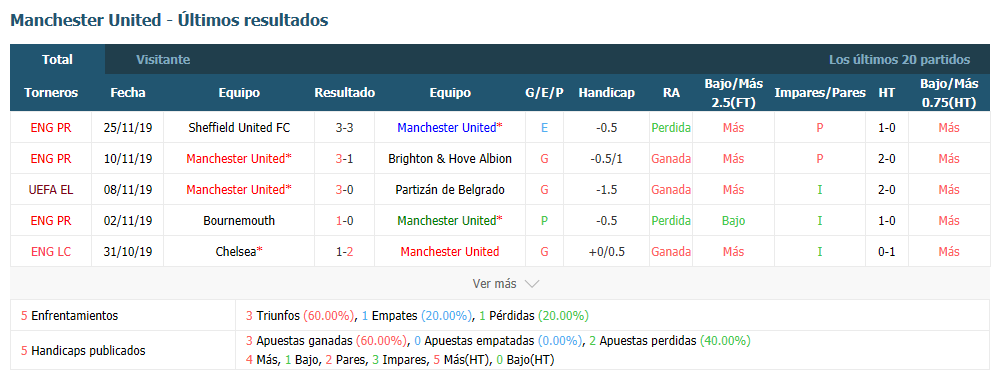Screen dimensions: 1005x379
Task: Select the Total tab
Action: point(57,60)
